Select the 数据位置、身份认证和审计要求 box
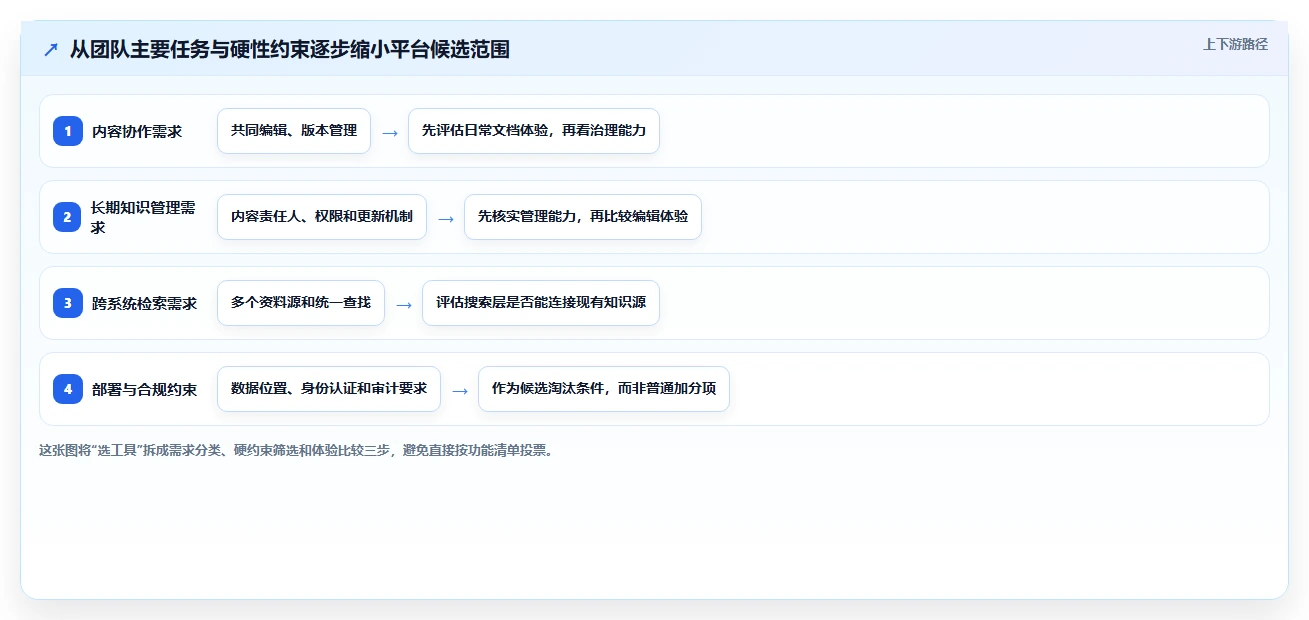1309x620 pixels. click(329, 389)
